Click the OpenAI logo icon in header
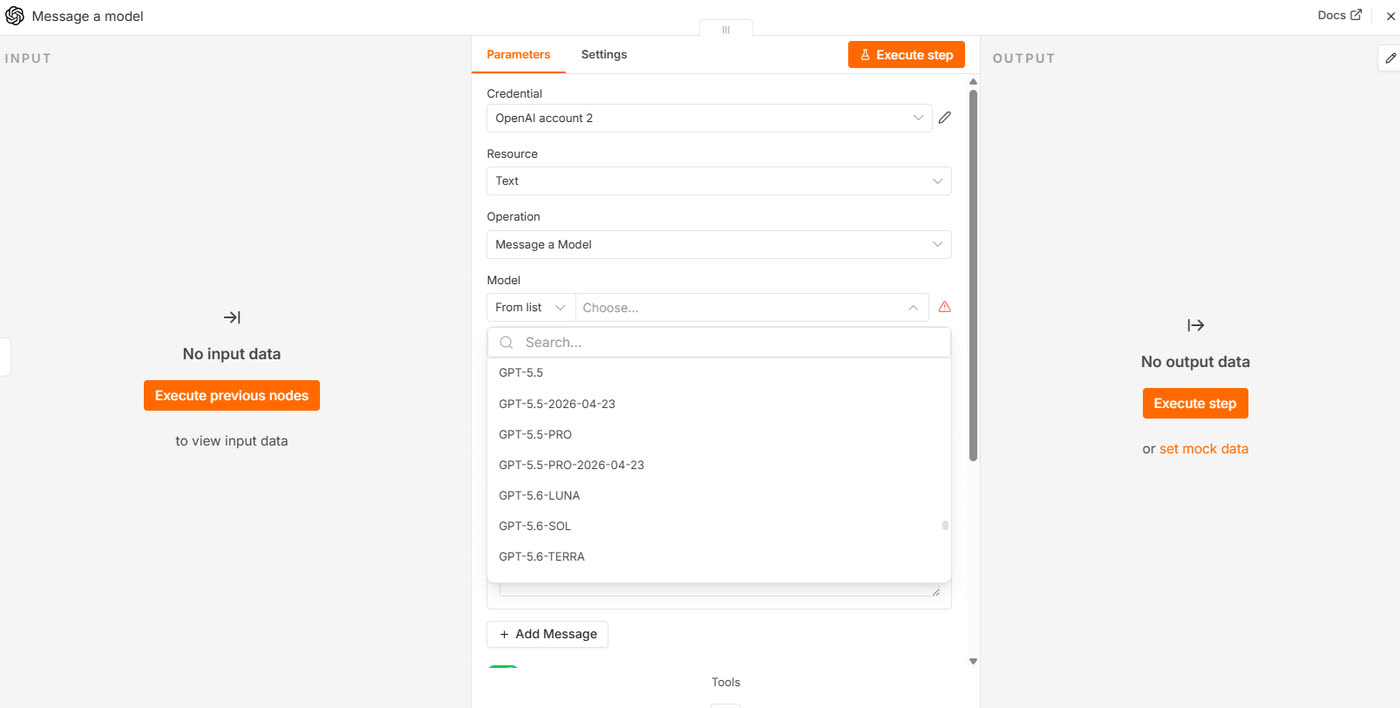Image resolution: width=1400 pixels, height=708 pixels. (x=15, y=16)
